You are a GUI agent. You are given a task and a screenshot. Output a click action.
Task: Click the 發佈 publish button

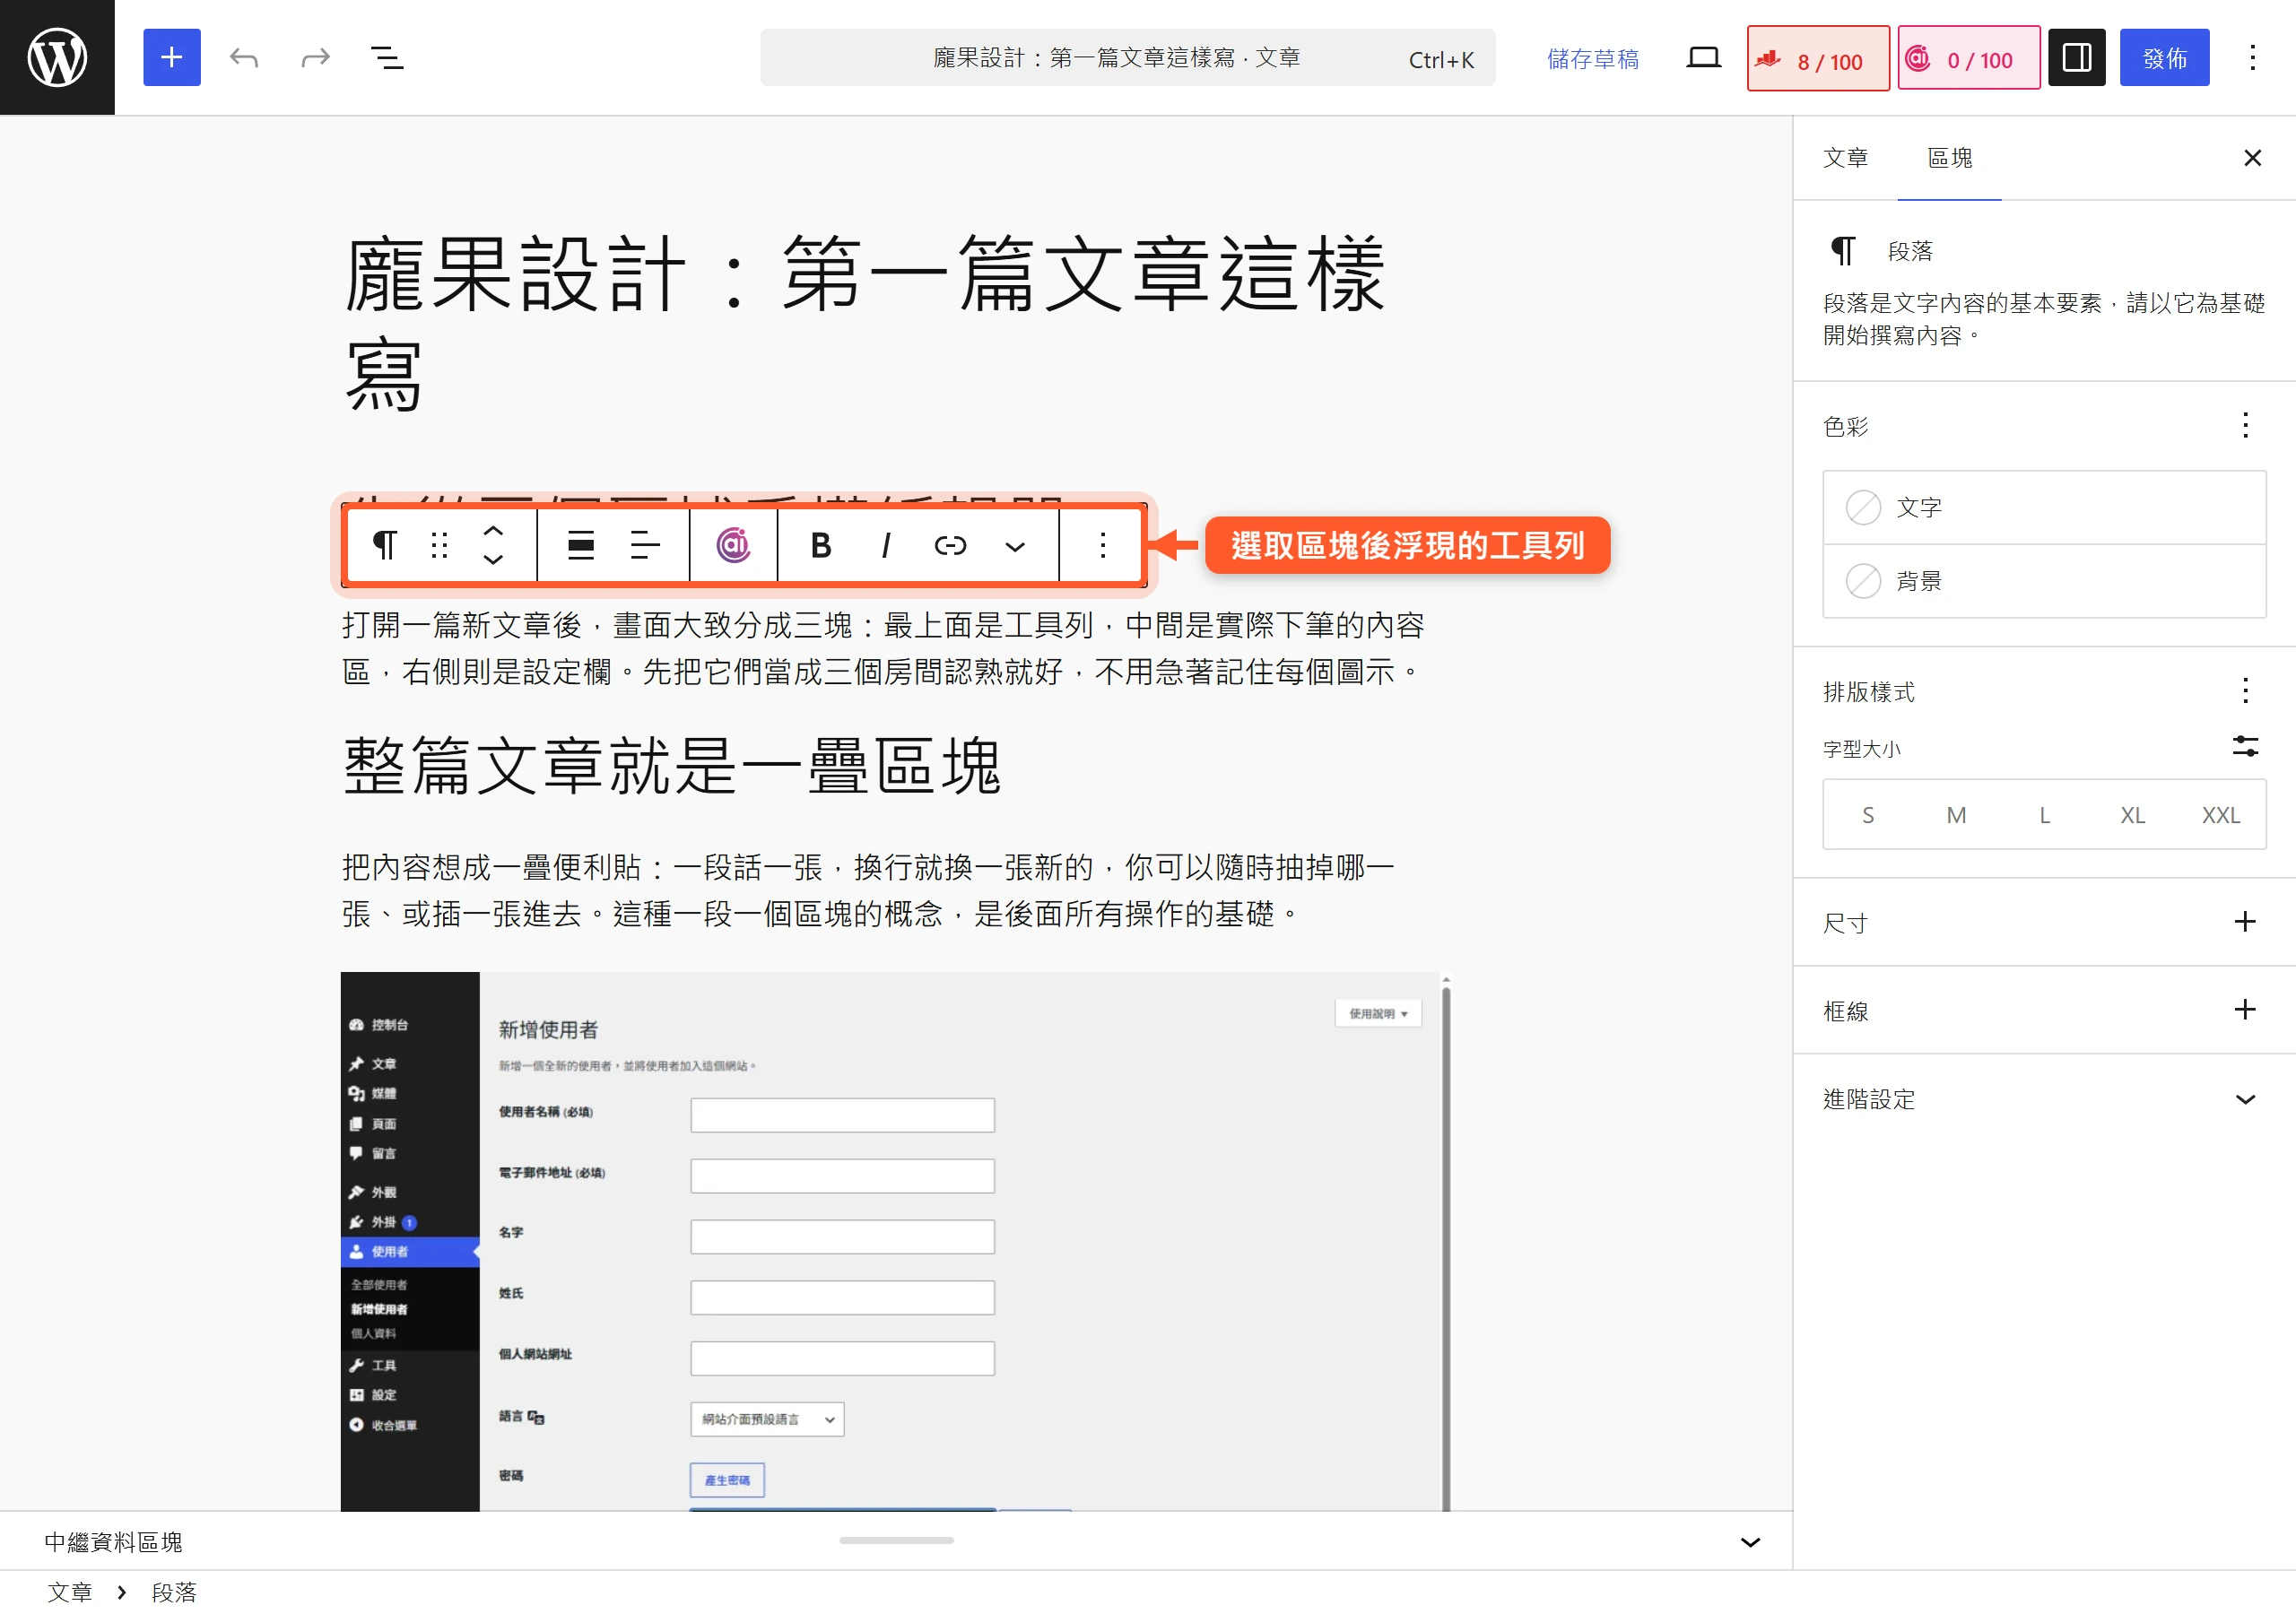tap(2164, 58)
